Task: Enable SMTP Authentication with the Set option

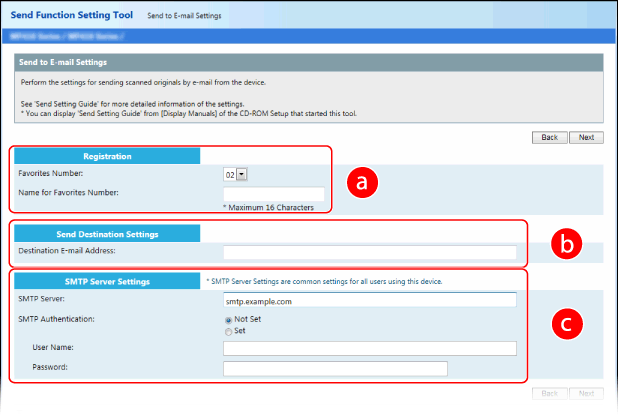Action: [228, 331]
